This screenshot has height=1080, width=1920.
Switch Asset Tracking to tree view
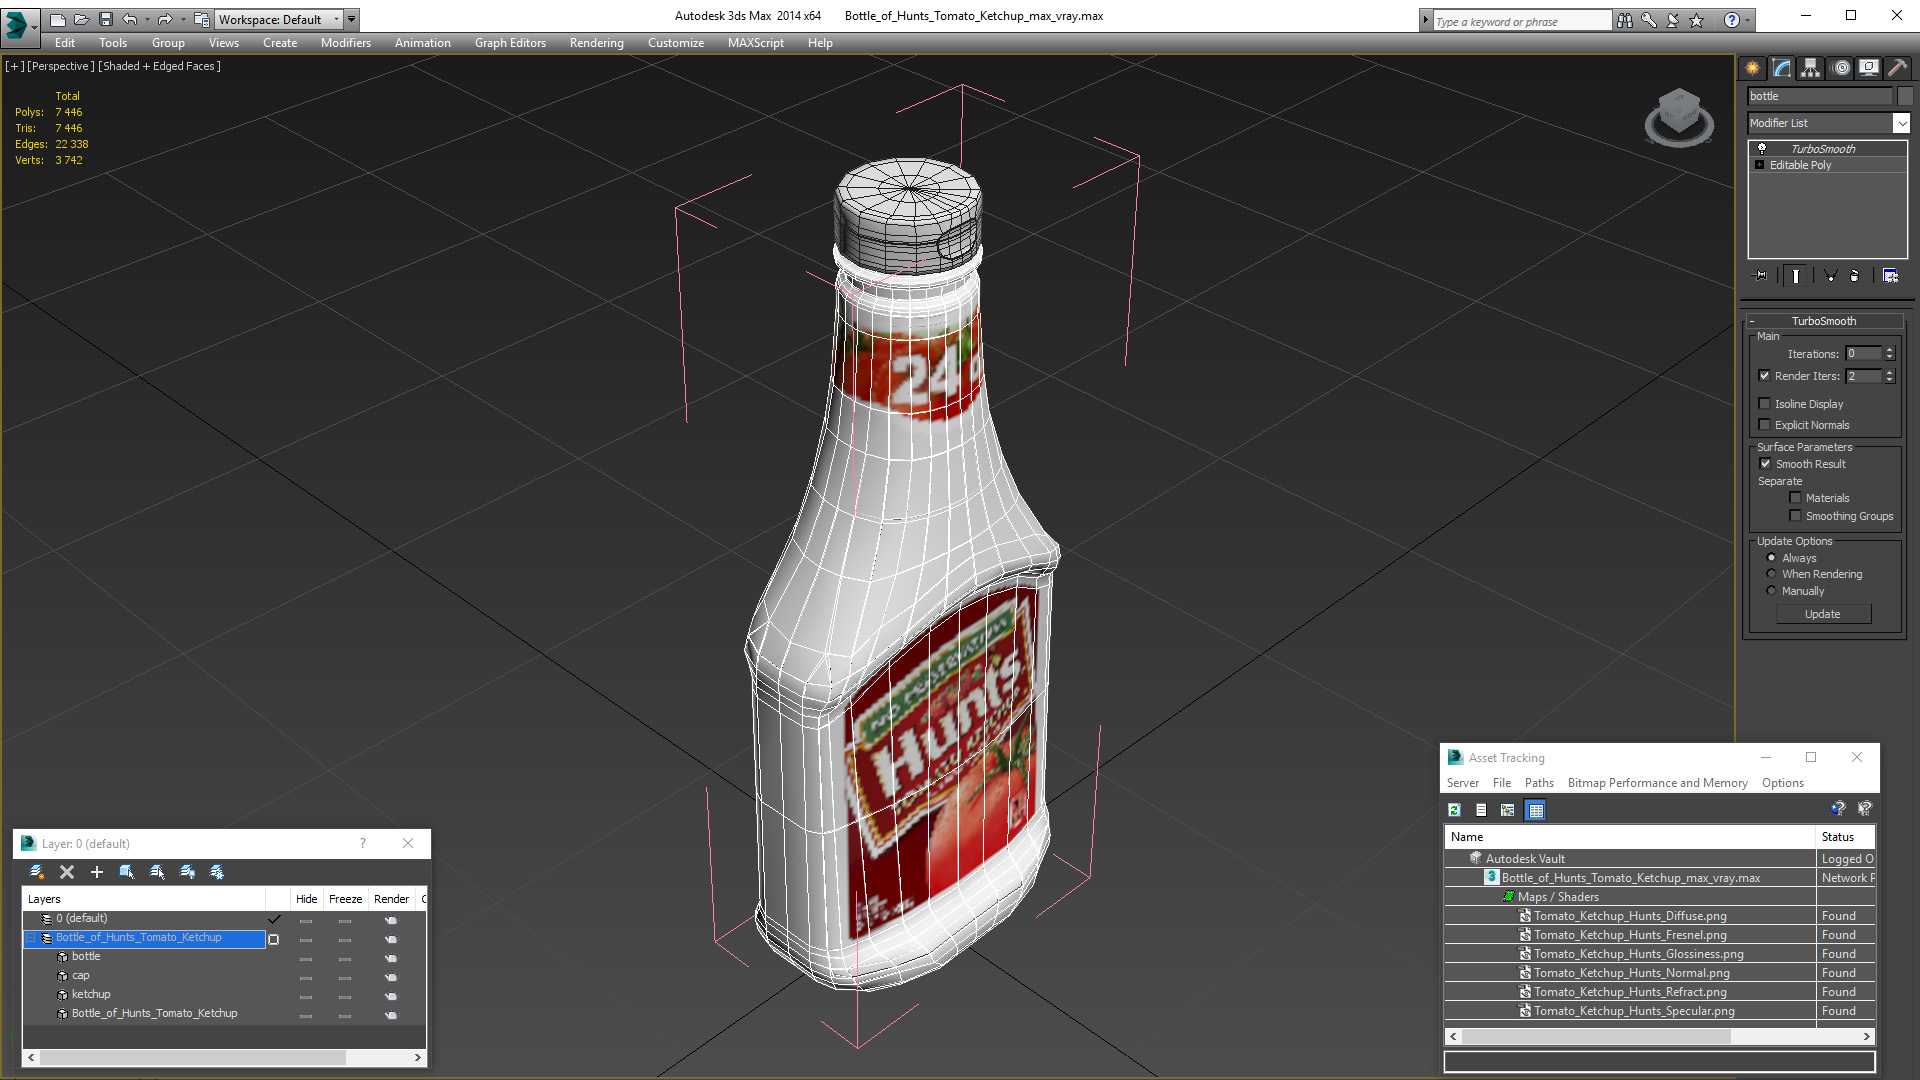pyautogui.click(x=1508, y=810)
